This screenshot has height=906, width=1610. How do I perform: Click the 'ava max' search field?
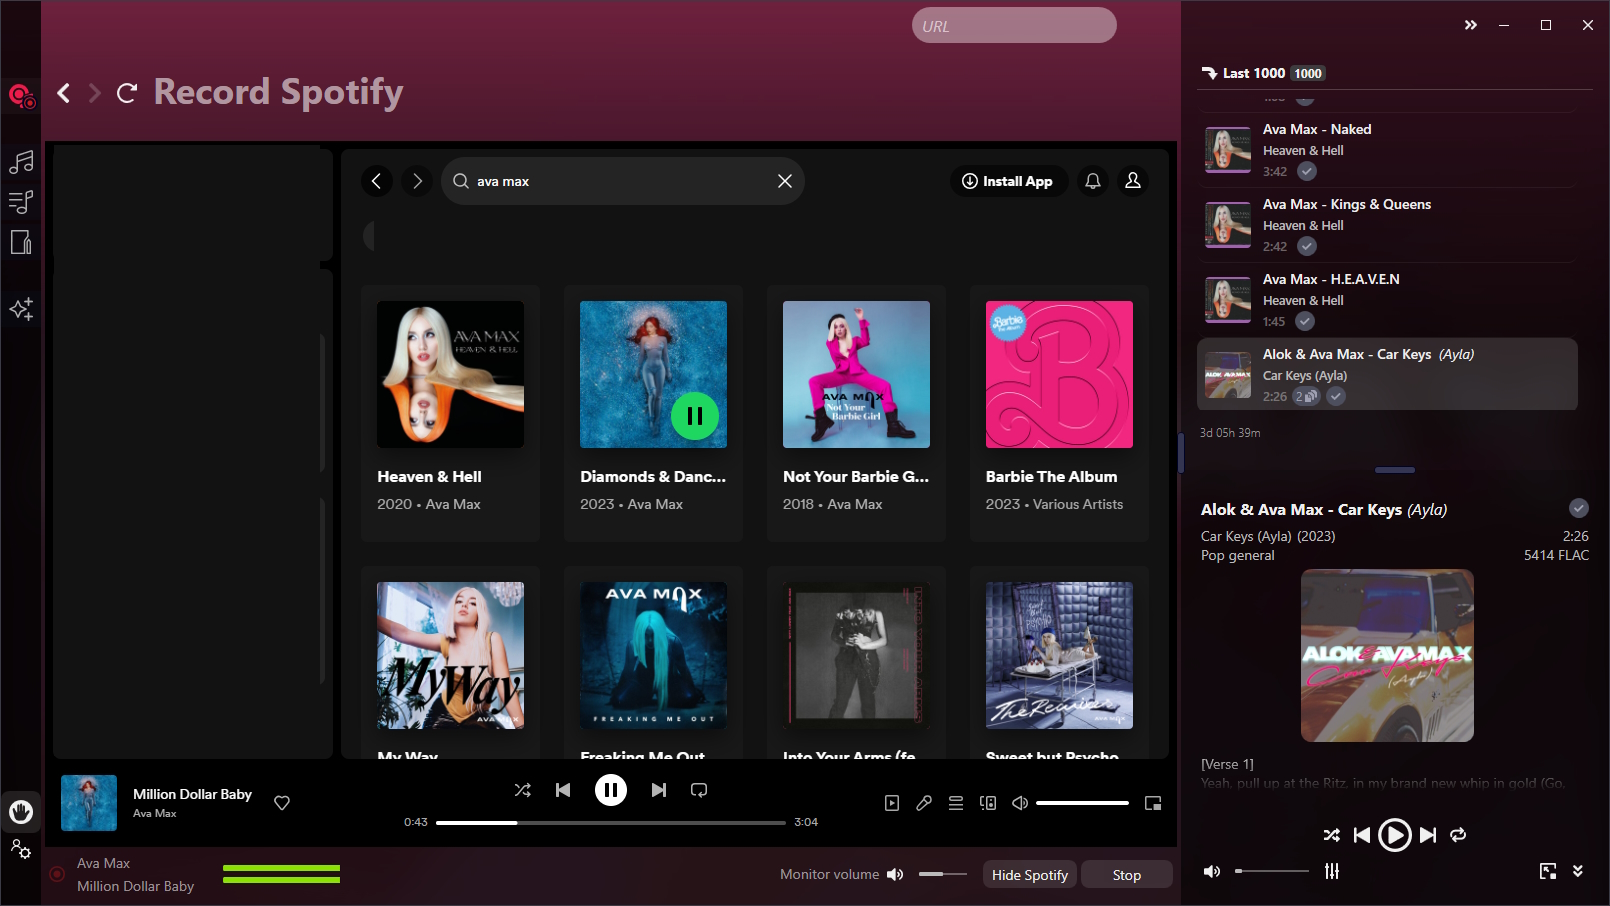tap(622, 181)
